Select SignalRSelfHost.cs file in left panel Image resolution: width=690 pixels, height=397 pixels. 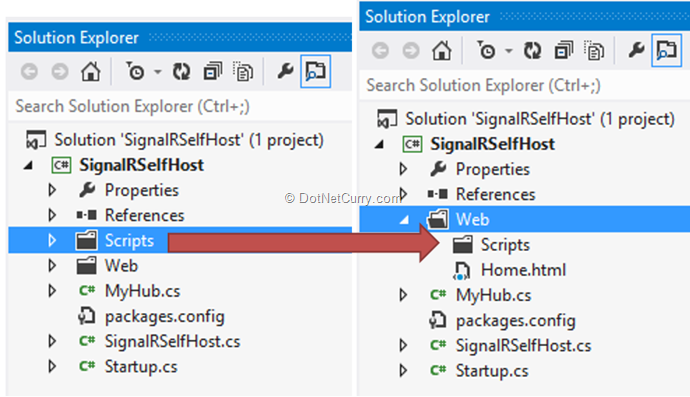172,342
